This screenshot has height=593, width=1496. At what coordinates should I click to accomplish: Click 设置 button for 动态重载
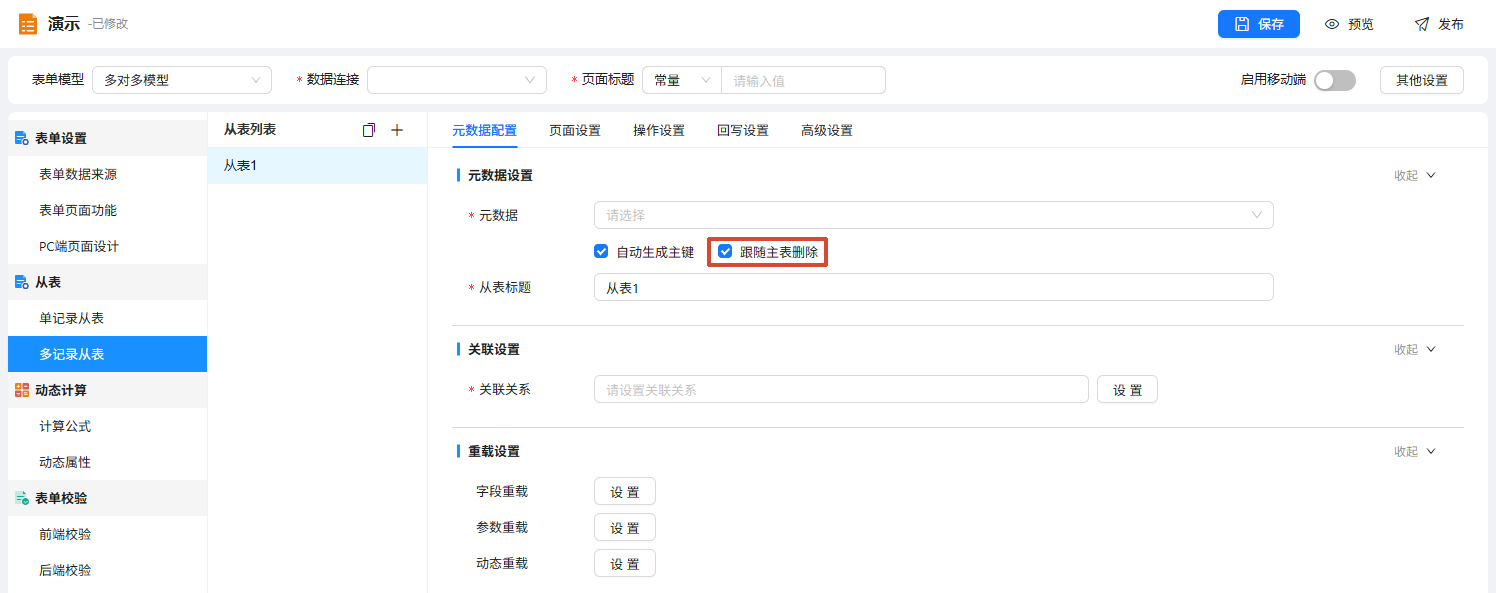625,563
